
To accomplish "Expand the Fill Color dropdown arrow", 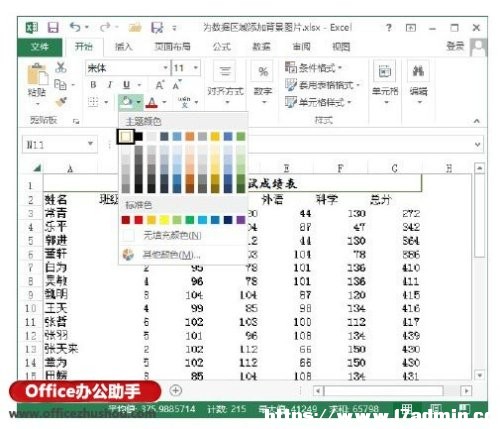I will [138, 102].
